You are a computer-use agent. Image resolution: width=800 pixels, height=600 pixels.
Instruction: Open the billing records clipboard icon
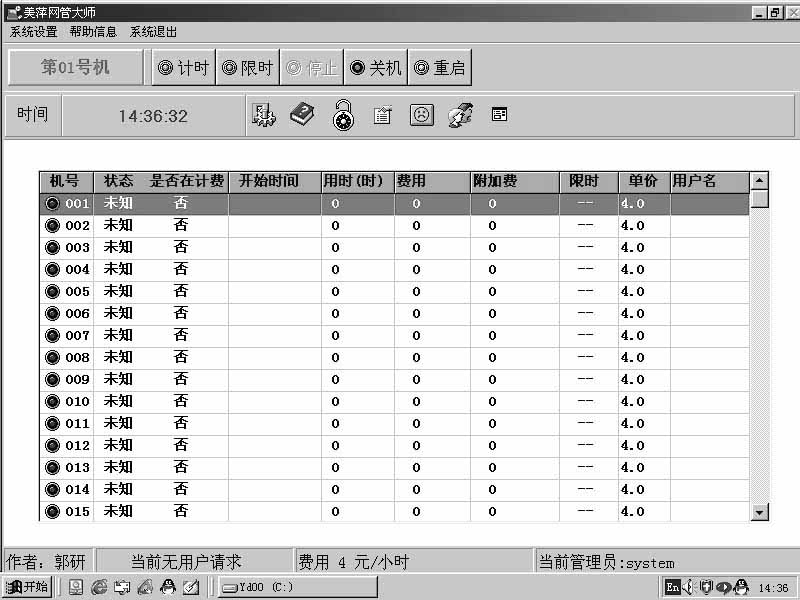click(x=383, y=114)
